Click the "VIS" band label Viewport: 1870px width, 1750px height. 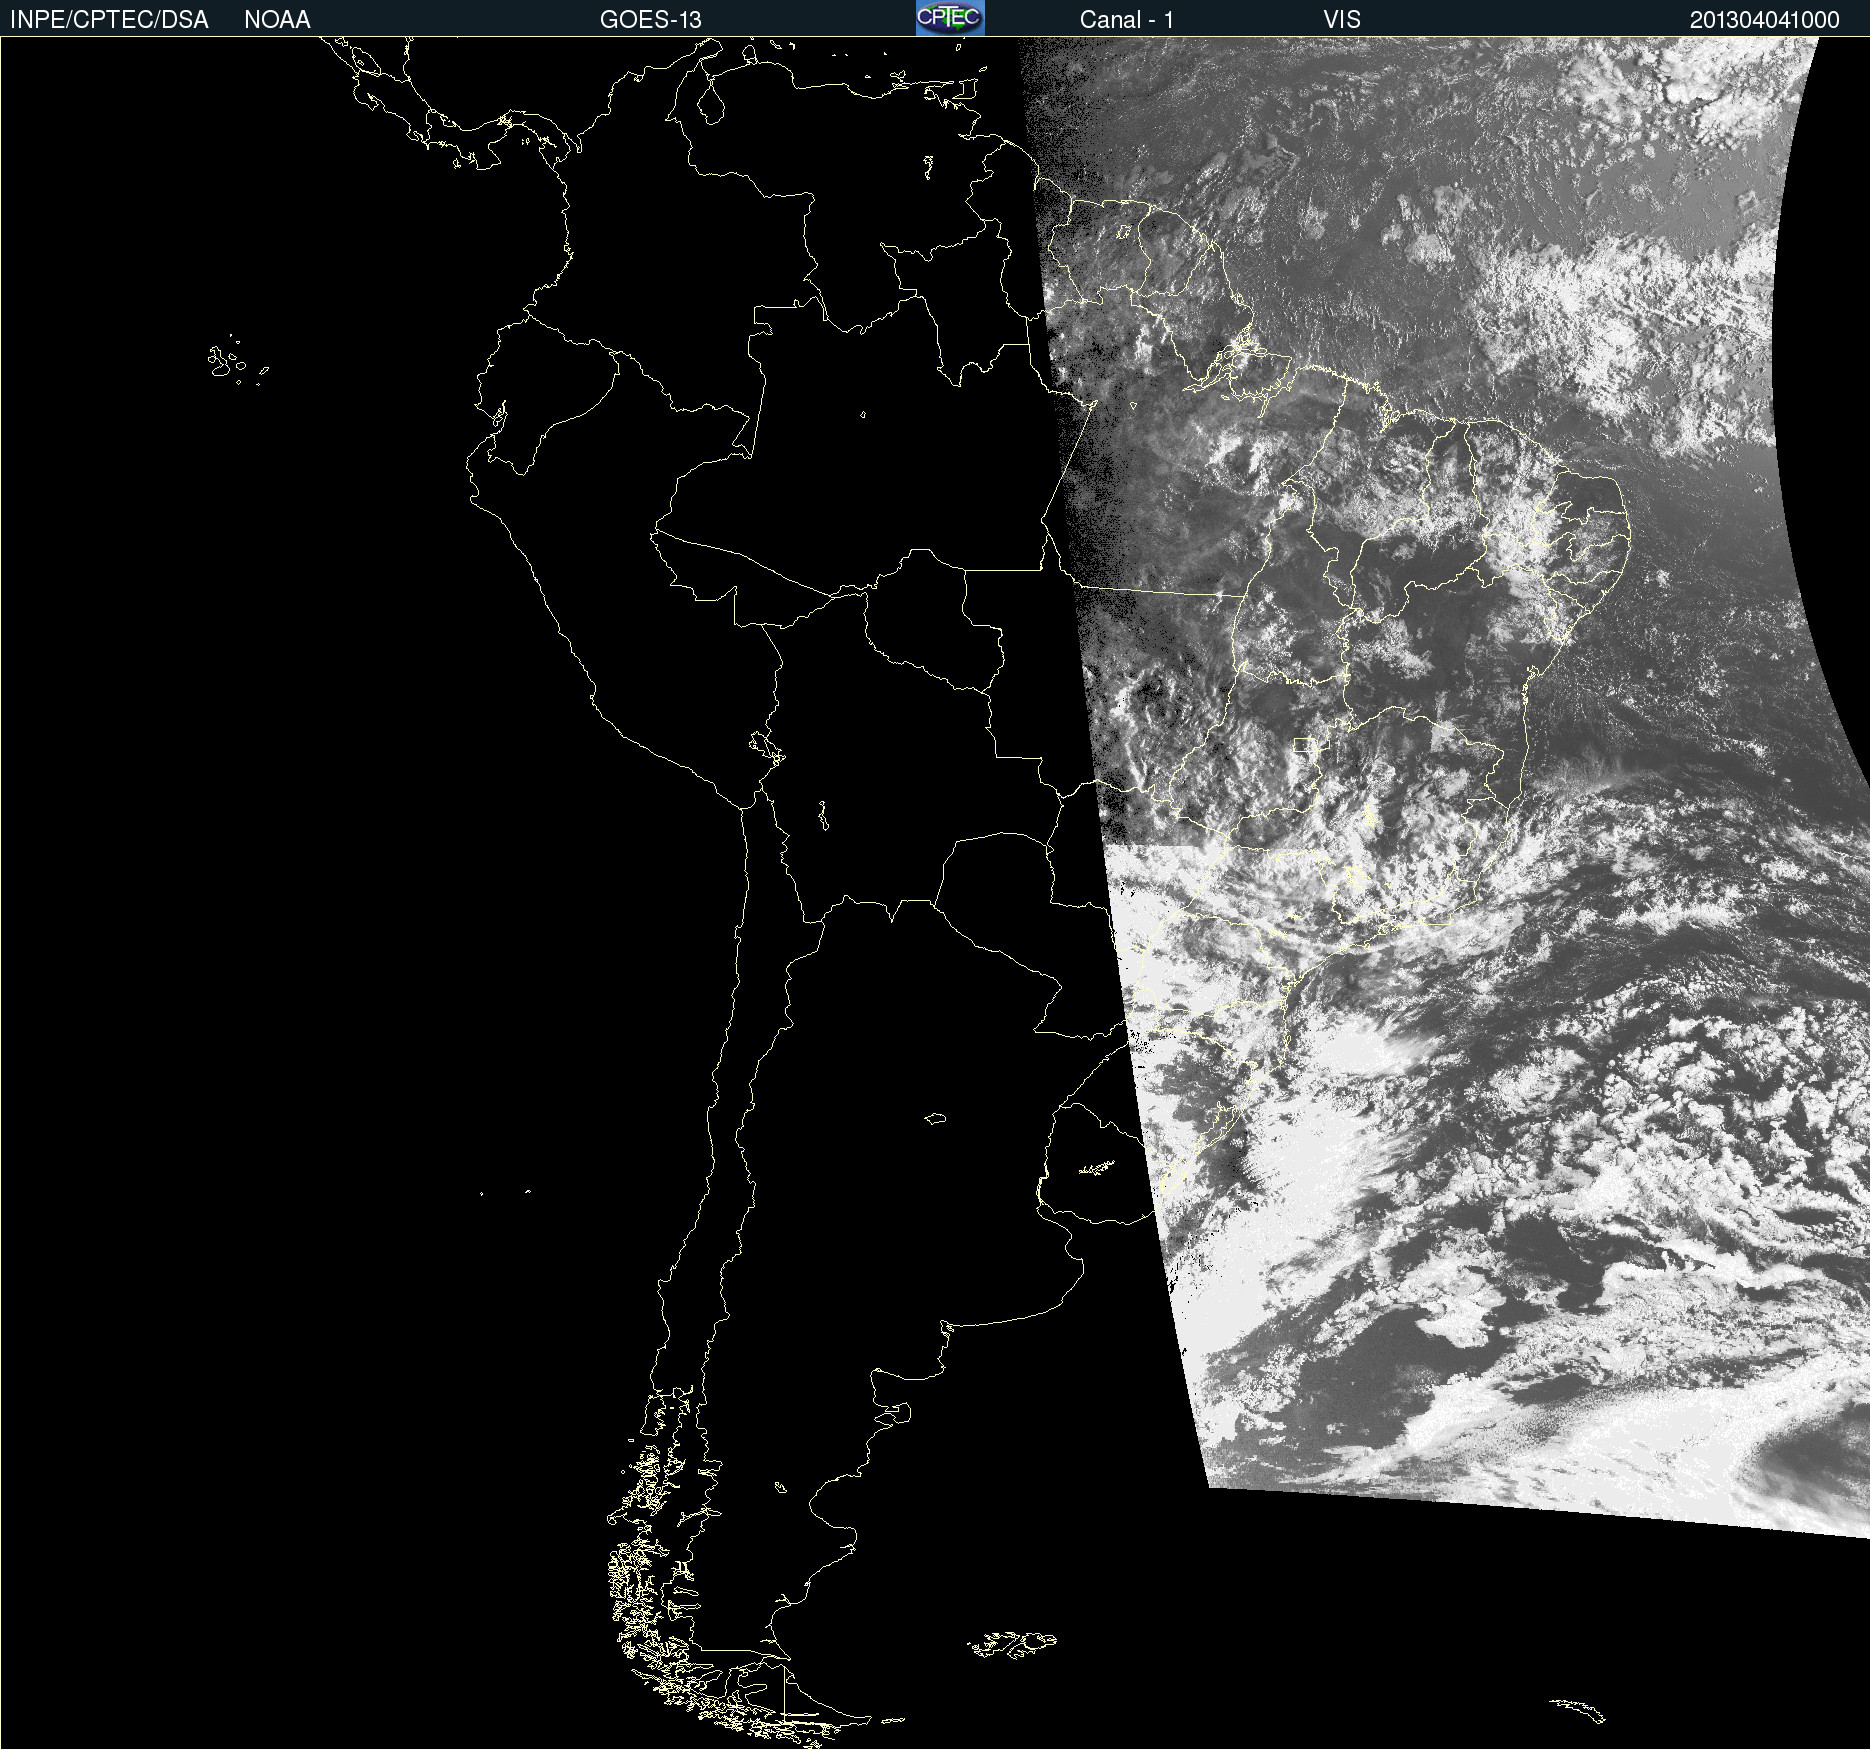tap(1342, 20)
